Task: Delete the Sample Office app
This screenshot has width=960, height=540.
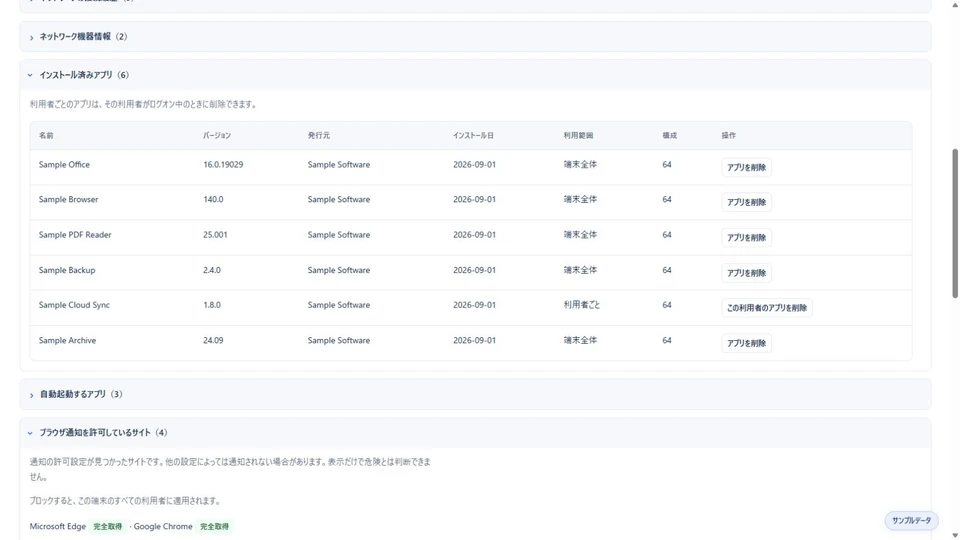Action: point(746,167)
